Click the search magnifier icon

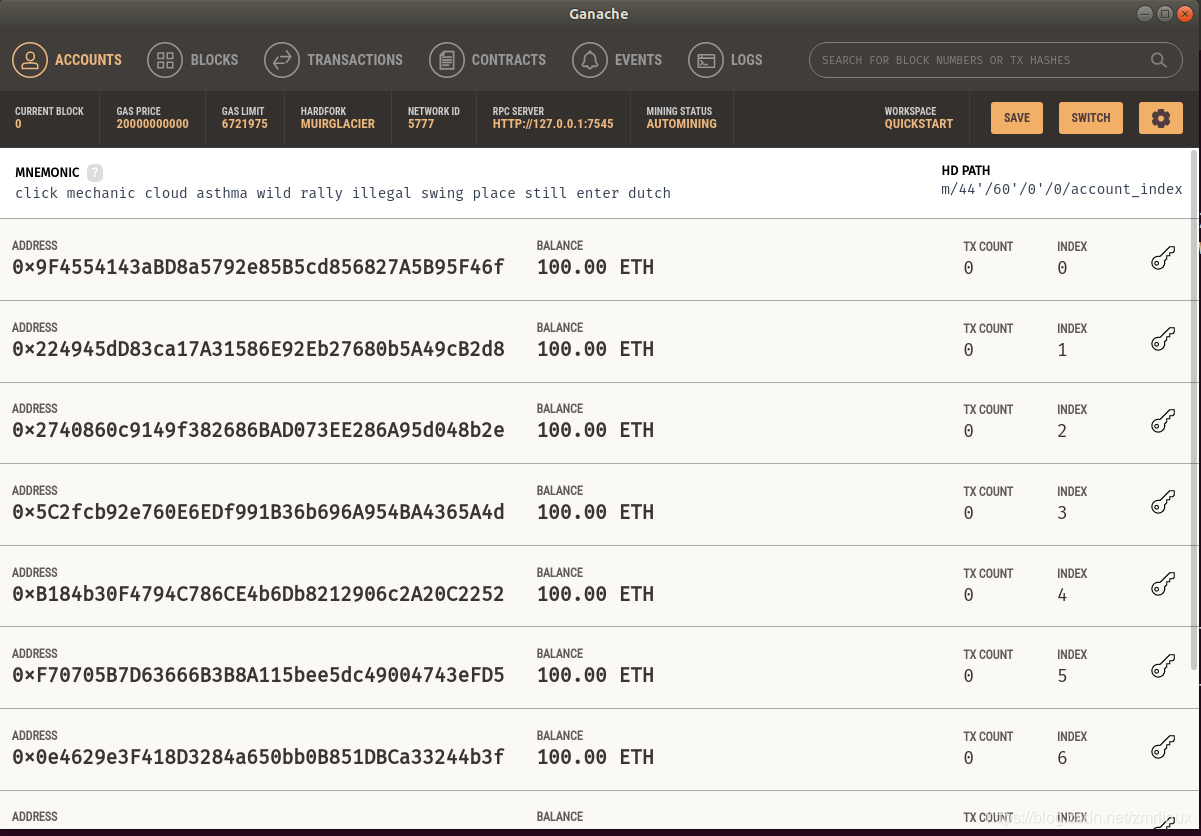(x=1159, y=60)
